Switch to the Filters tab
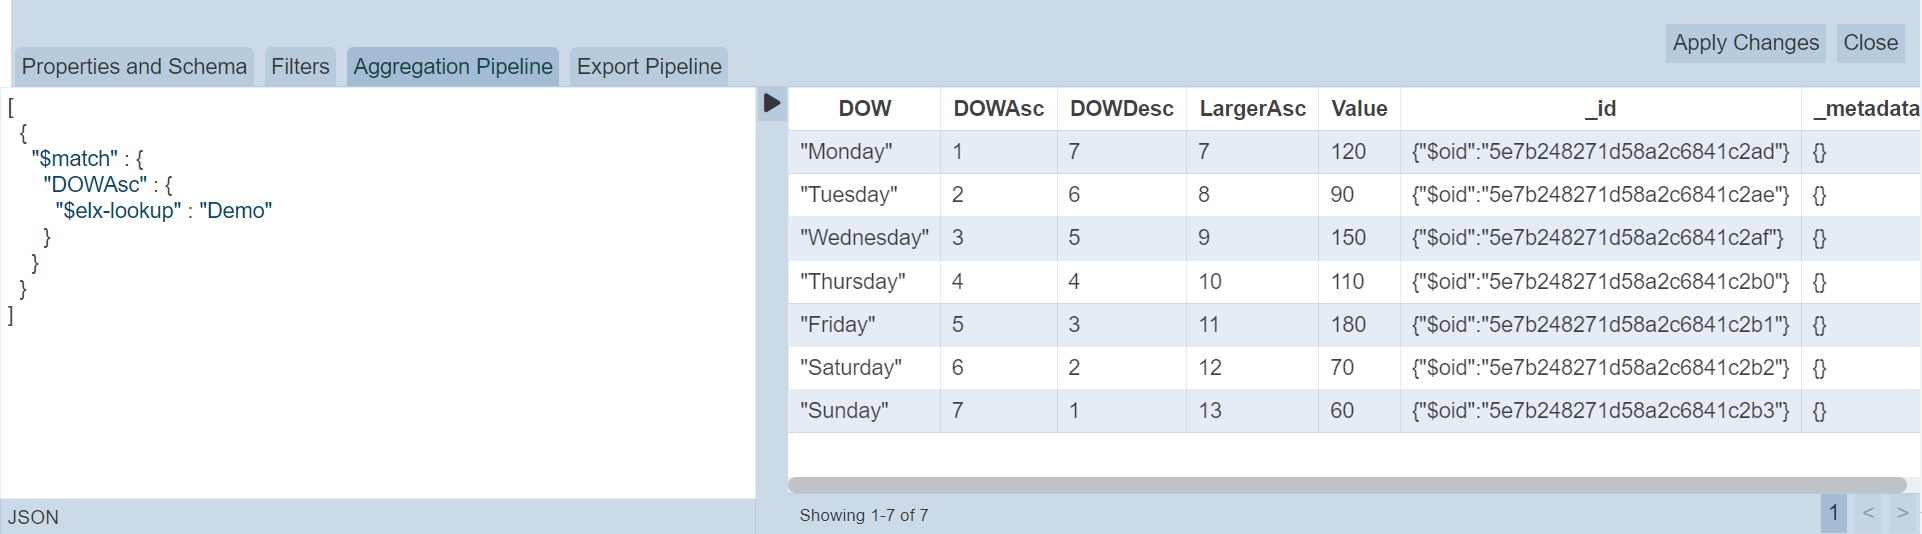Image resolution: width=1922 pixels, height=534 pixels. tap(300, 67)
